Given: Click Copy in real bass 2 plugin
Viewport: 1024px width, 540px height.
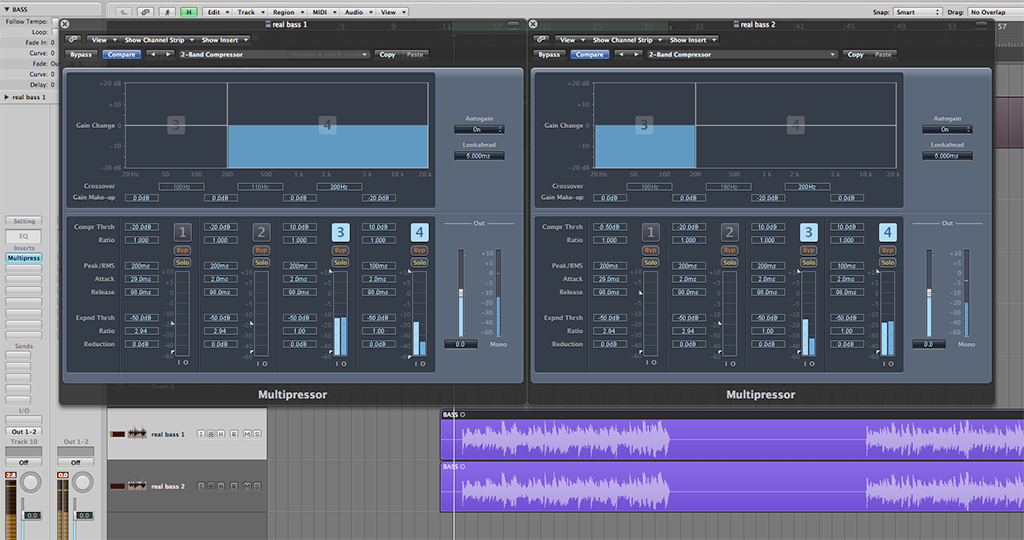Looking at the screenshot, I should (856, 54).
